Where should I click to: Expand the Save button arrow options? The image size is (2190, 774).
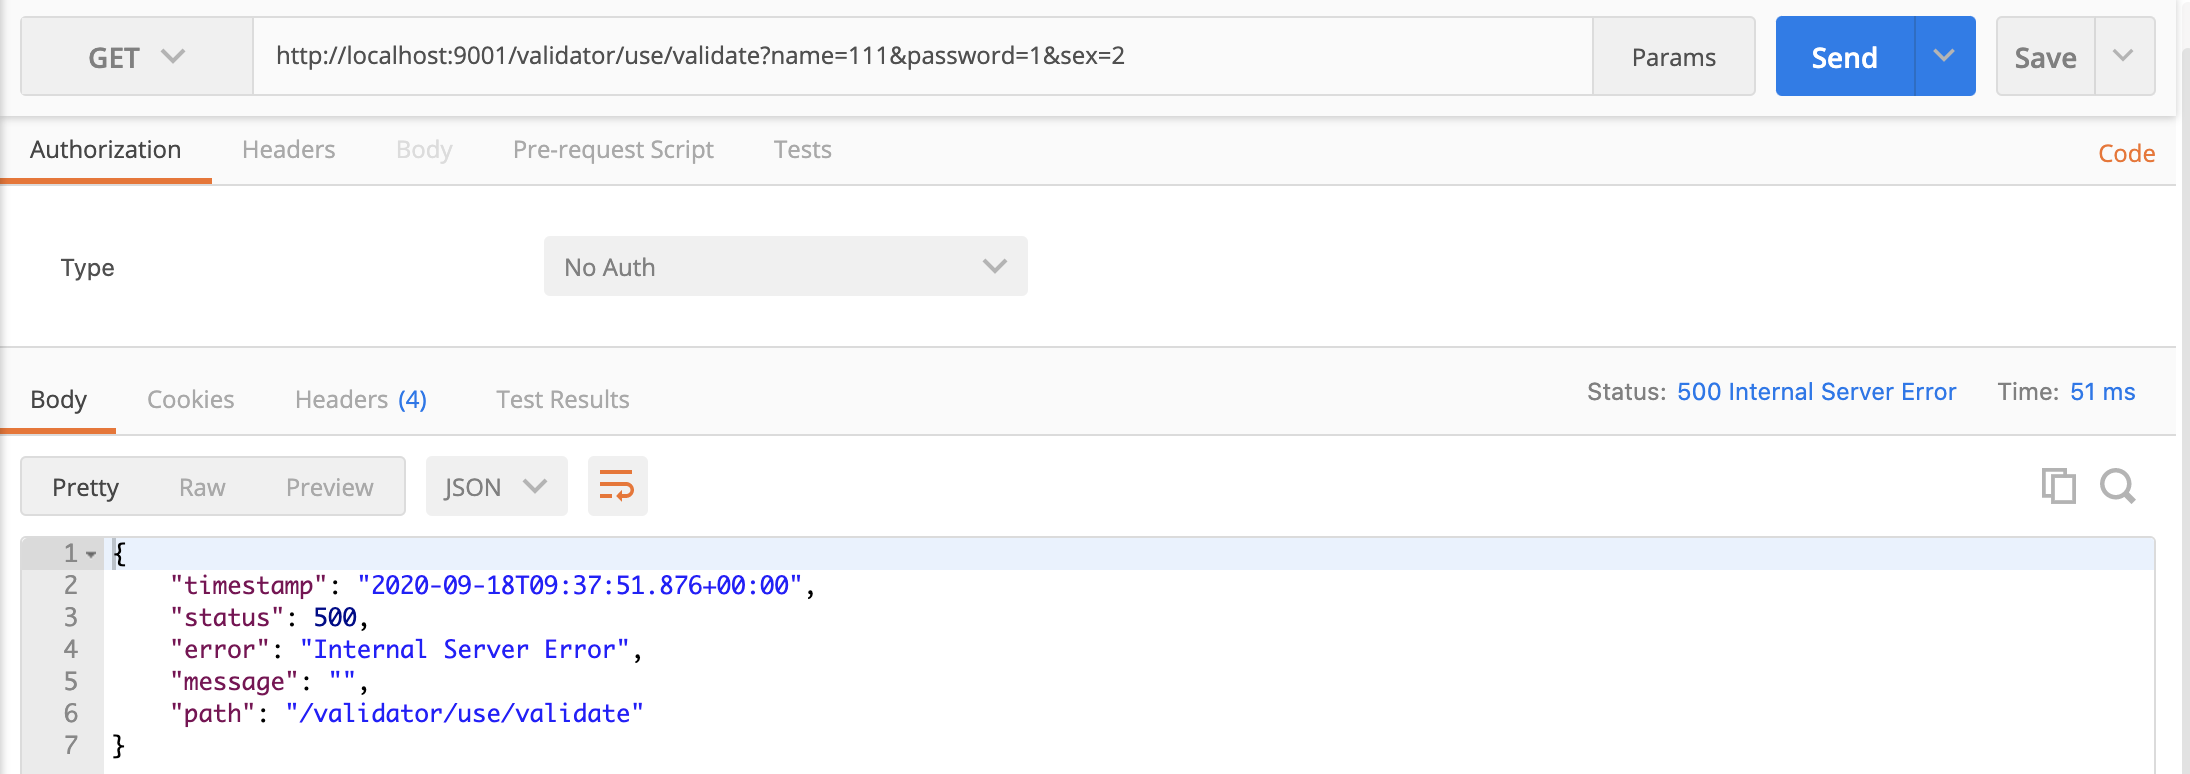(2123, 57)
